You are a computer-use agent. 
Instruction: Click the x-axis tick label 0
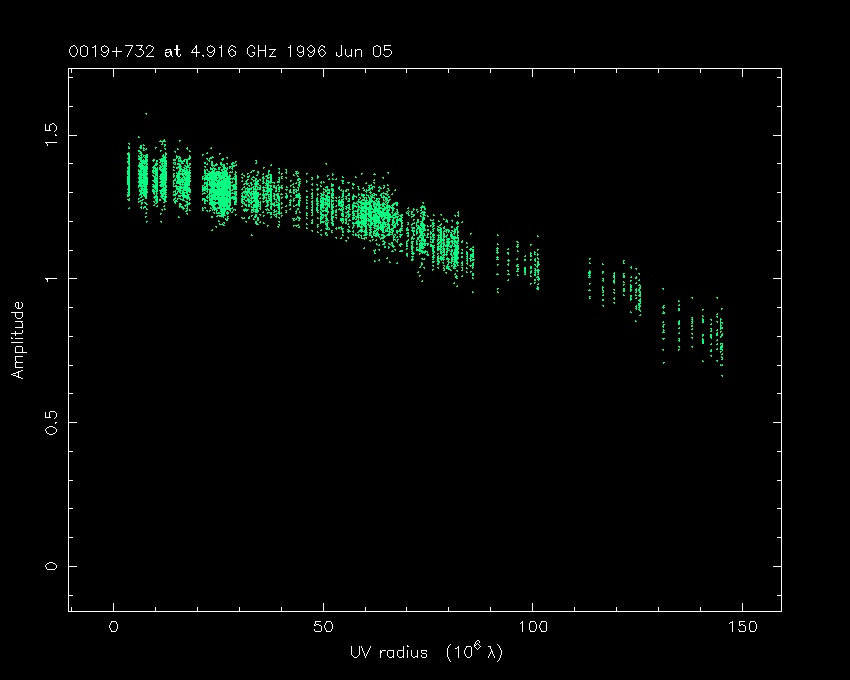click(114, 627)
